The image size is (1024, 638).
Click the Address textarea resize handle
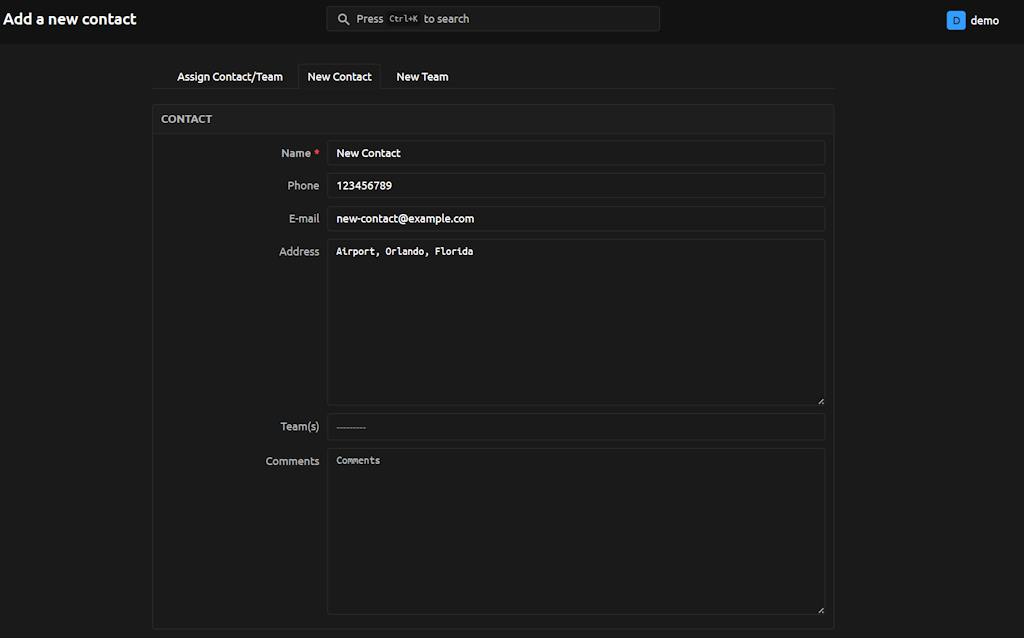point(820,401)
